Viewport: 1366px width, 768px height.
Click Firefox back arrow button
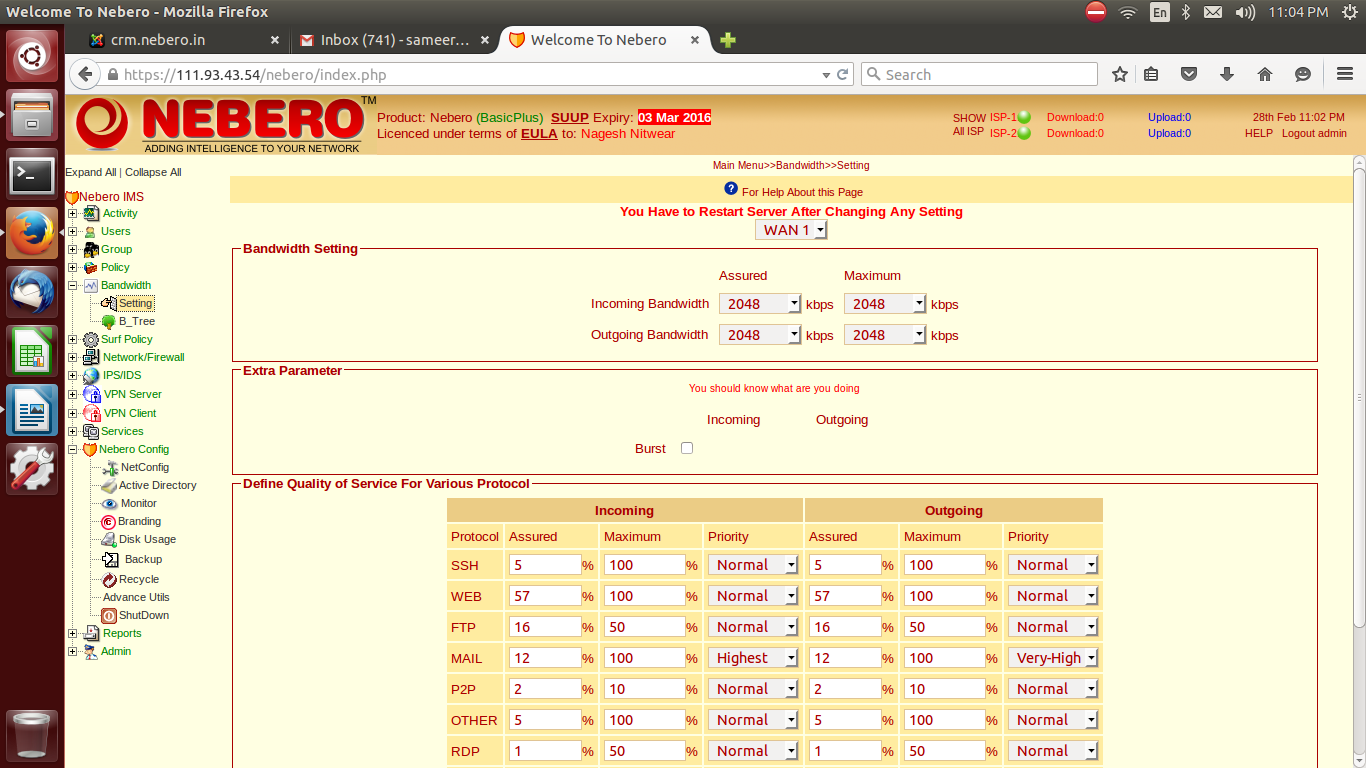85,74
